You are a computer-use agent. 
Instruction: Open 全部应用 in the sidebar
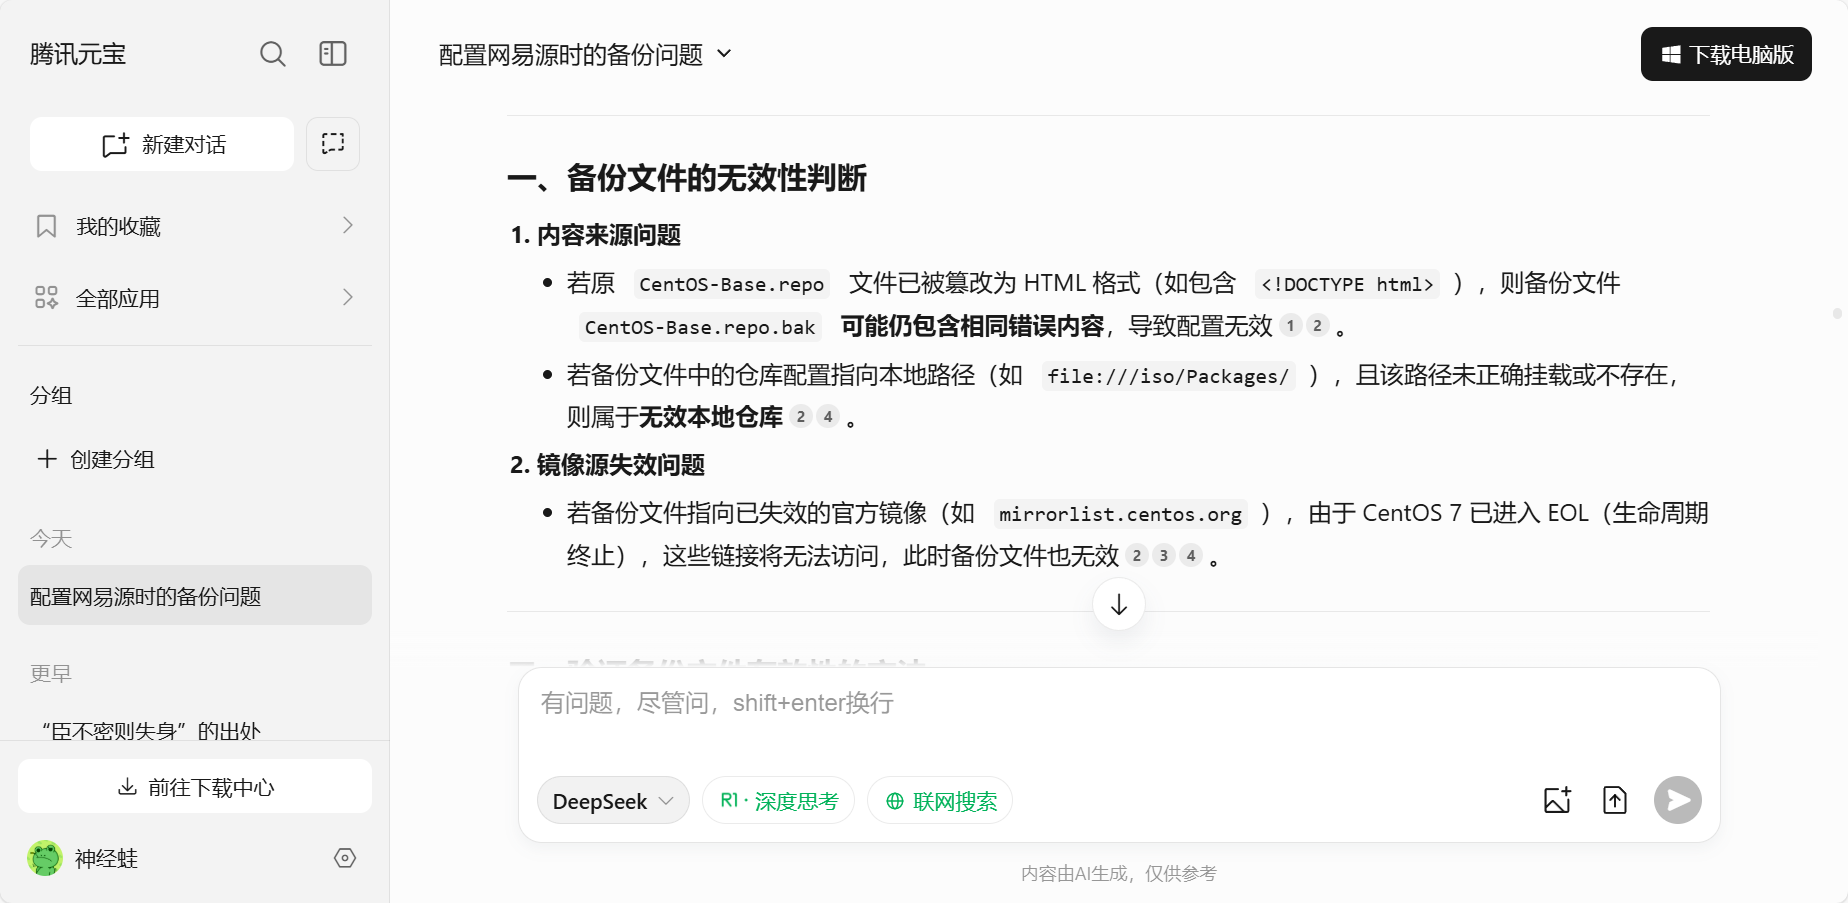click(x=195, y=298)
